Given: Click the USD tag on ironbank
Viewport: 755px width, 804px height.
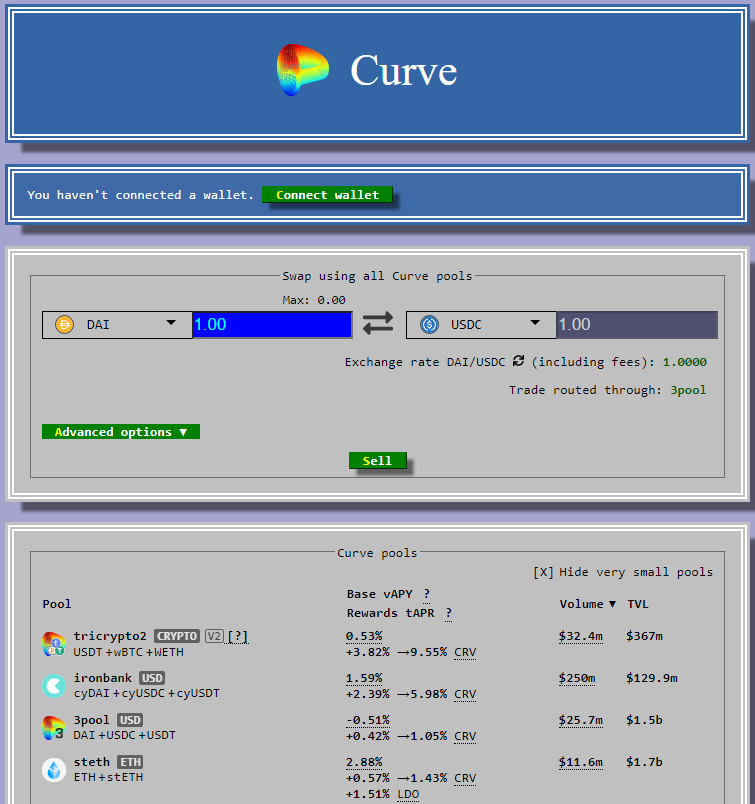Looking at the screenshot, I should pyautogui.click(x=152, y=678).
